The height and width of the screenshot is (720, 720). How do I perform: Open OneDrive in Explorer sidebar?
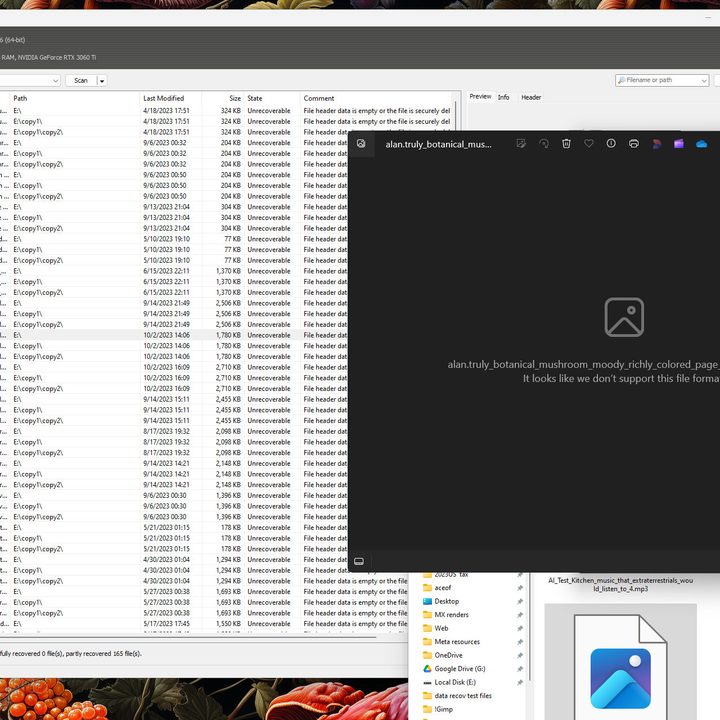(443, 655)
